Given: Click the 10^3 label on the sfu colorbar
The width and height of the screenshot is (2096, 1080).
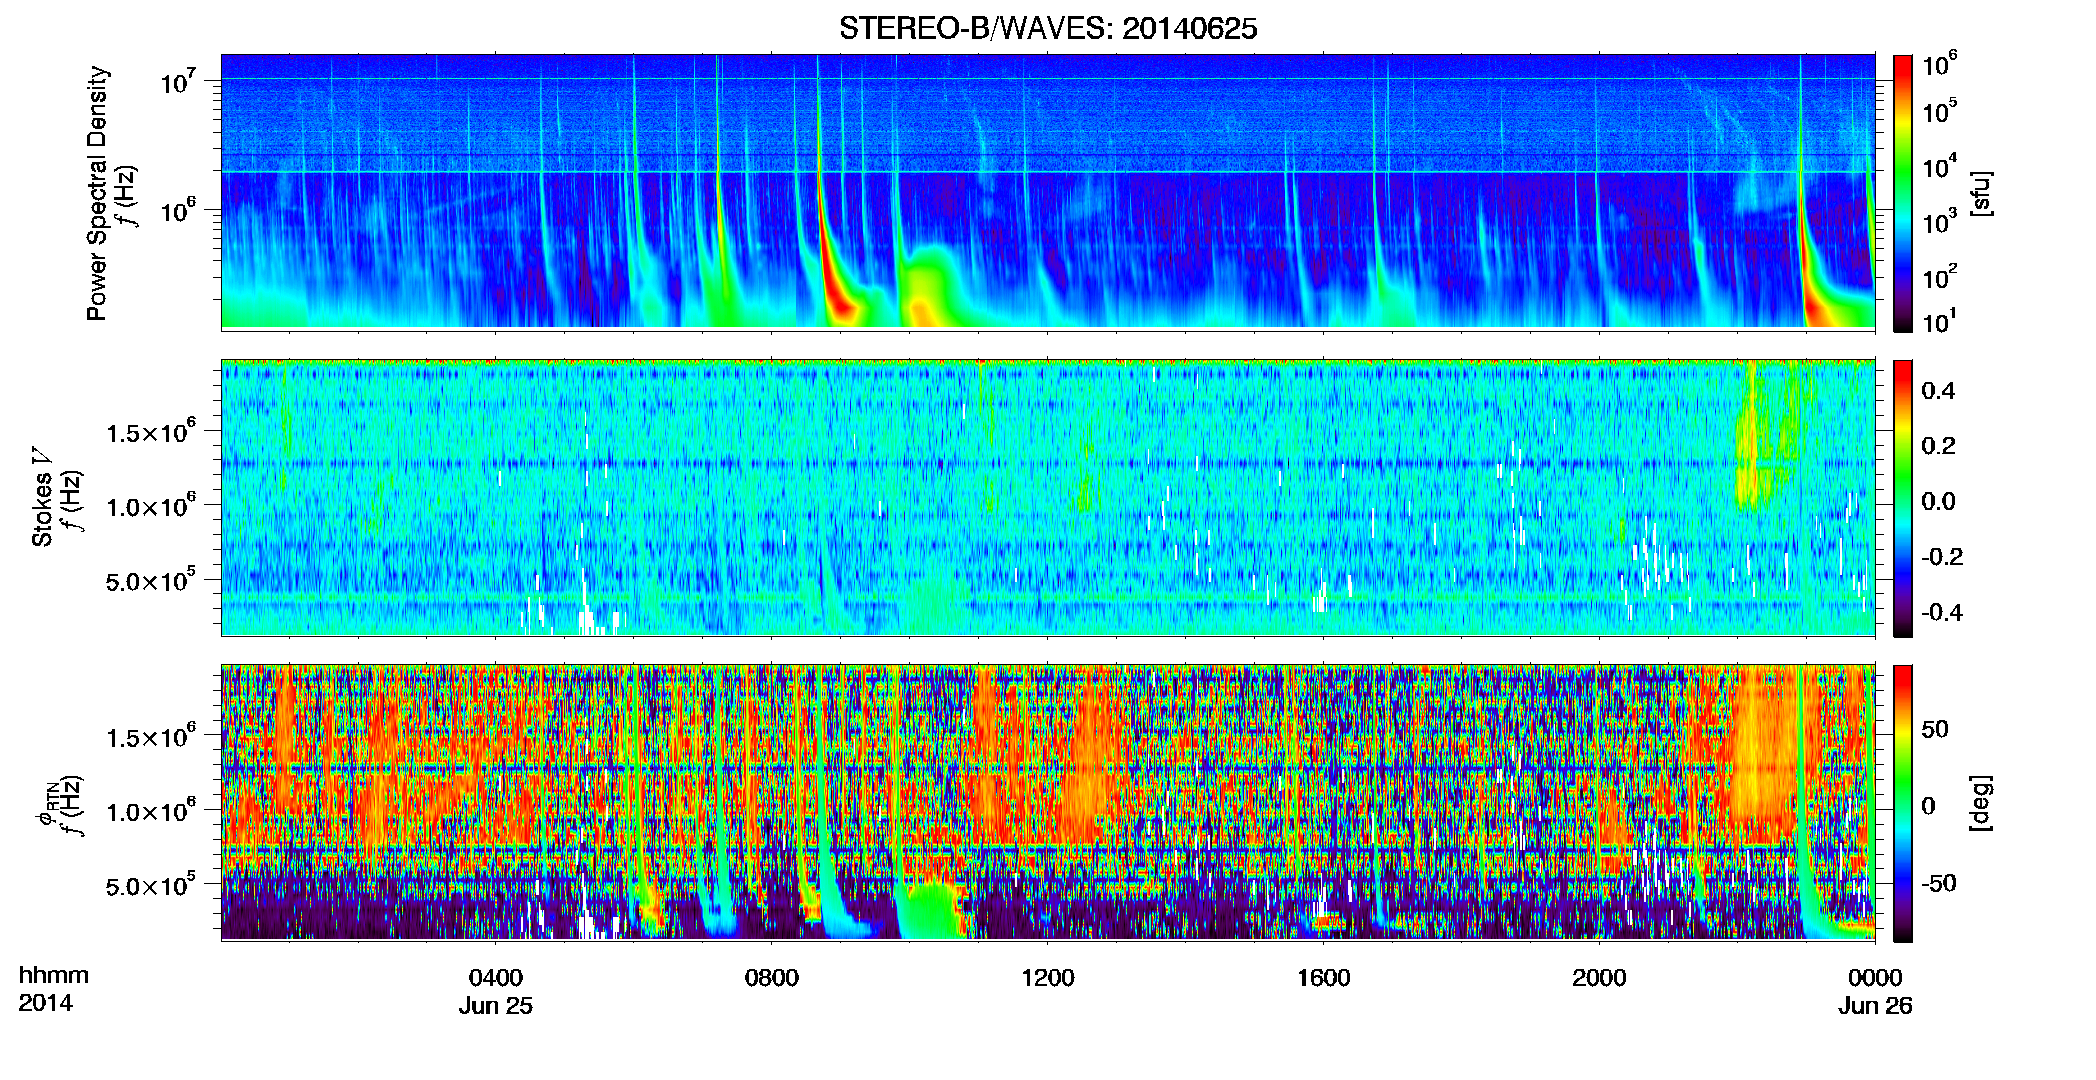Looking at the screenshot, I should coord(1940,222).
